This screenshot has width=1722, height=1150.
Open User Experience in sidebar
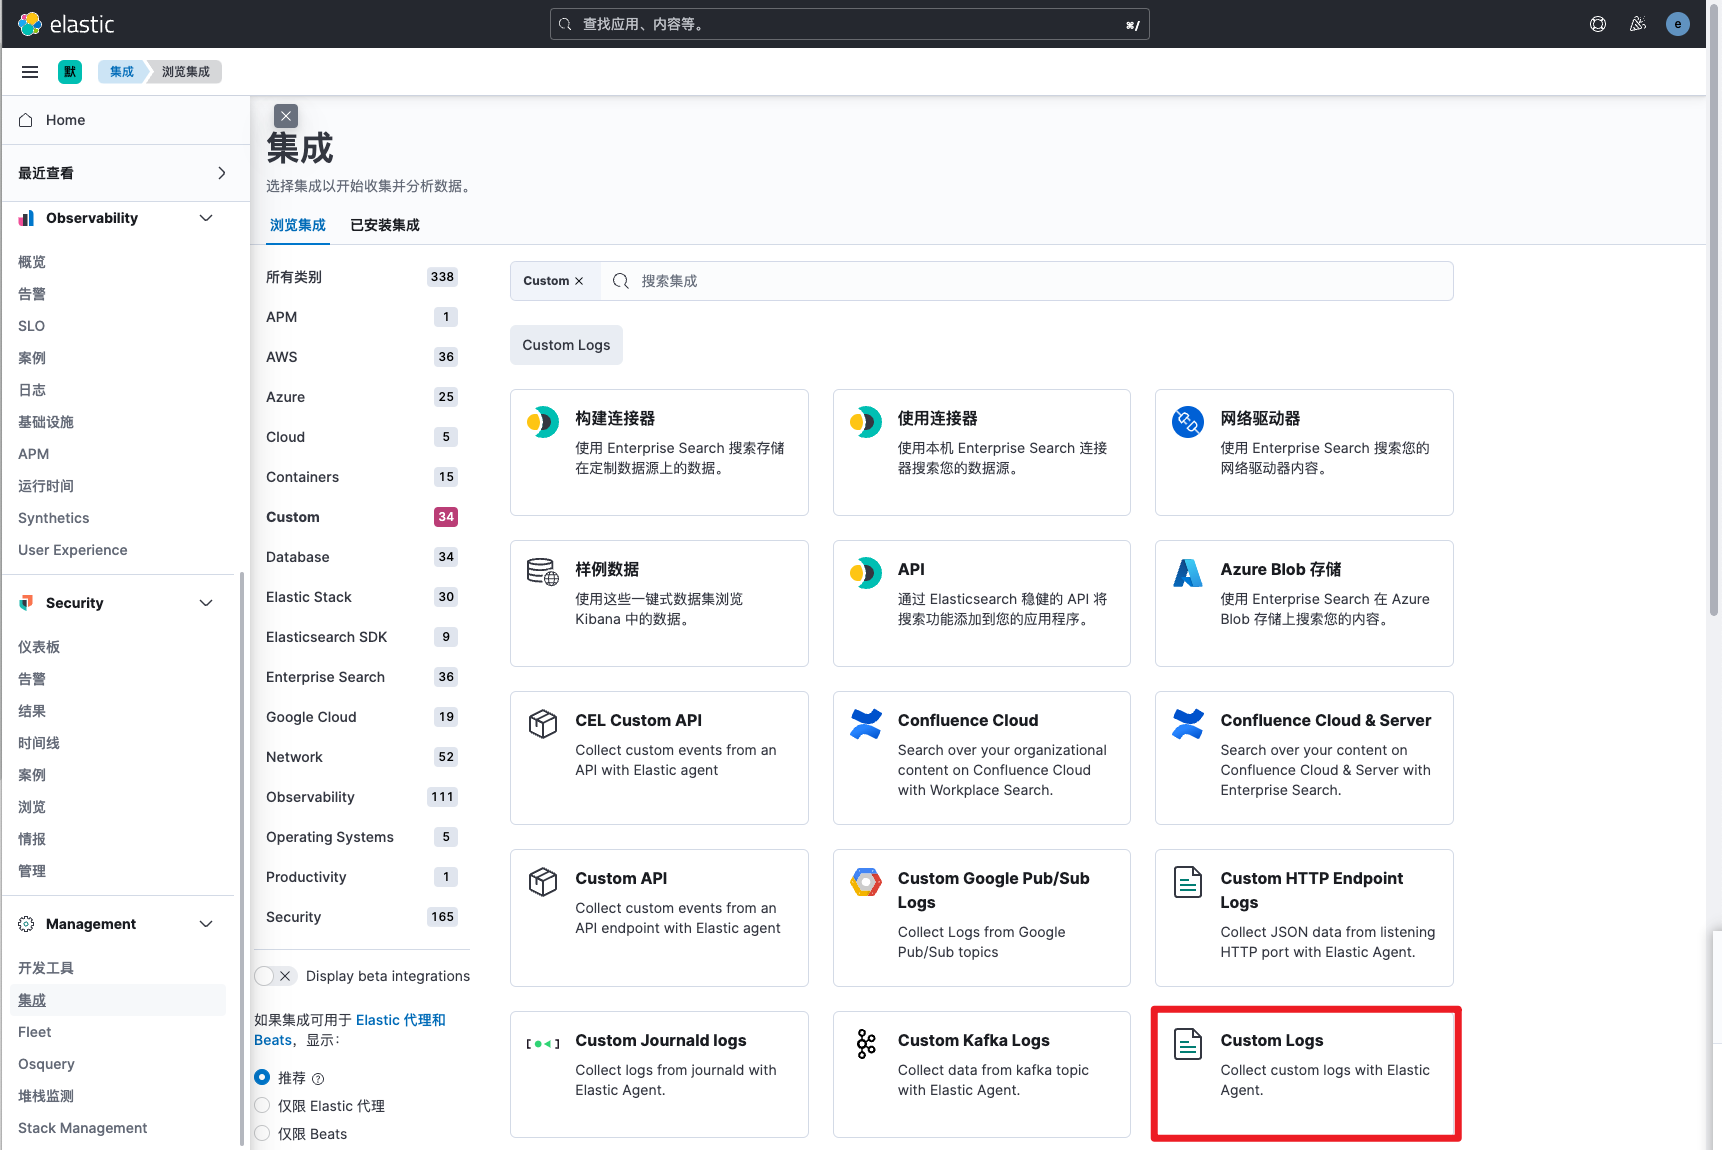click(73, 550)
